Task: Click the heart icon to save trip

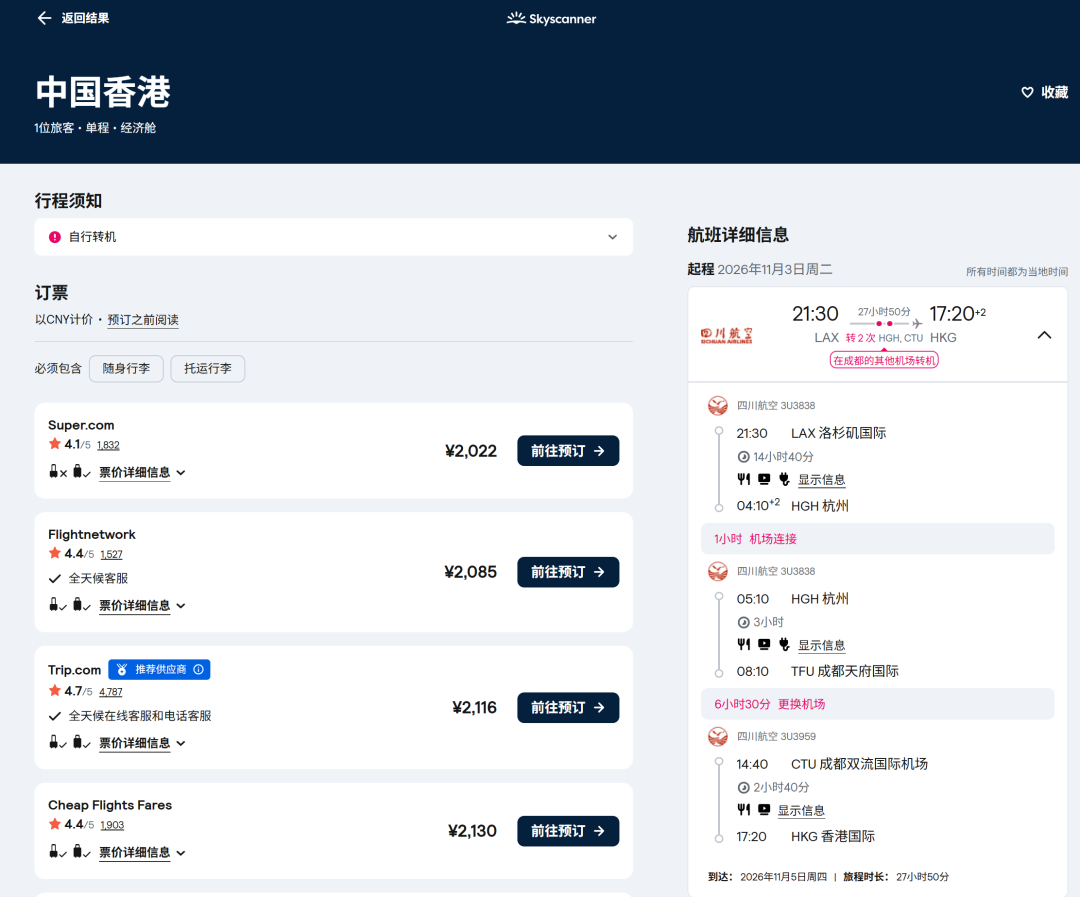Action: (x=1027, y=92)
